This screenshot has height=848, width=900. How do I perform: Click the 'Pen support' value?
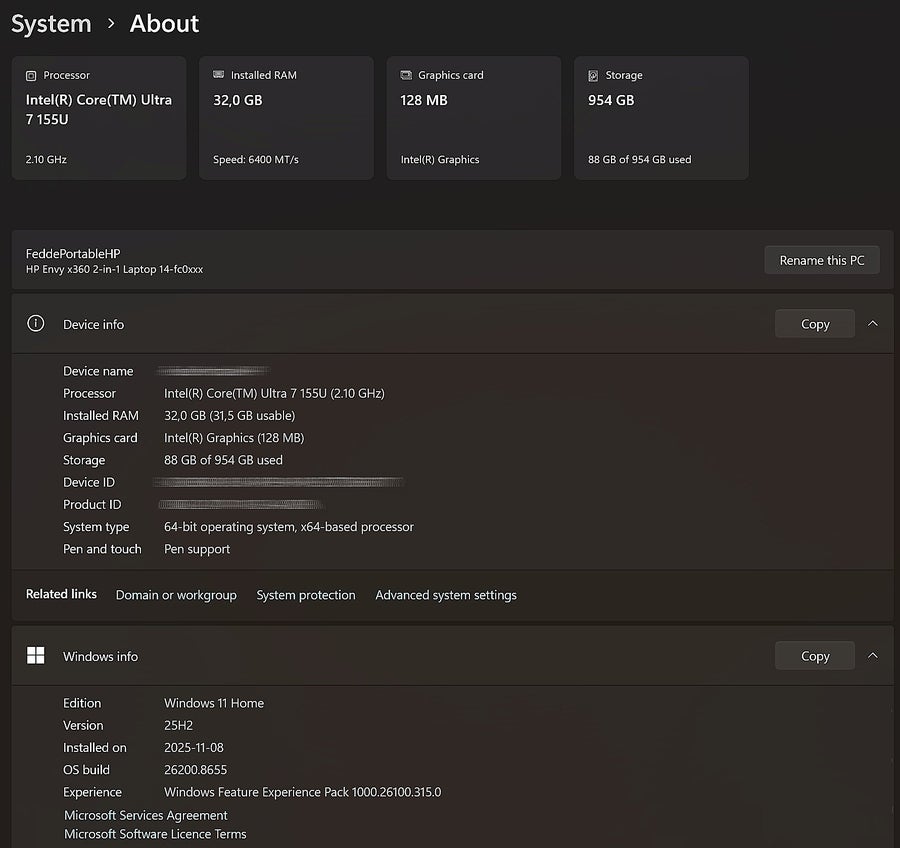[197, 549]
